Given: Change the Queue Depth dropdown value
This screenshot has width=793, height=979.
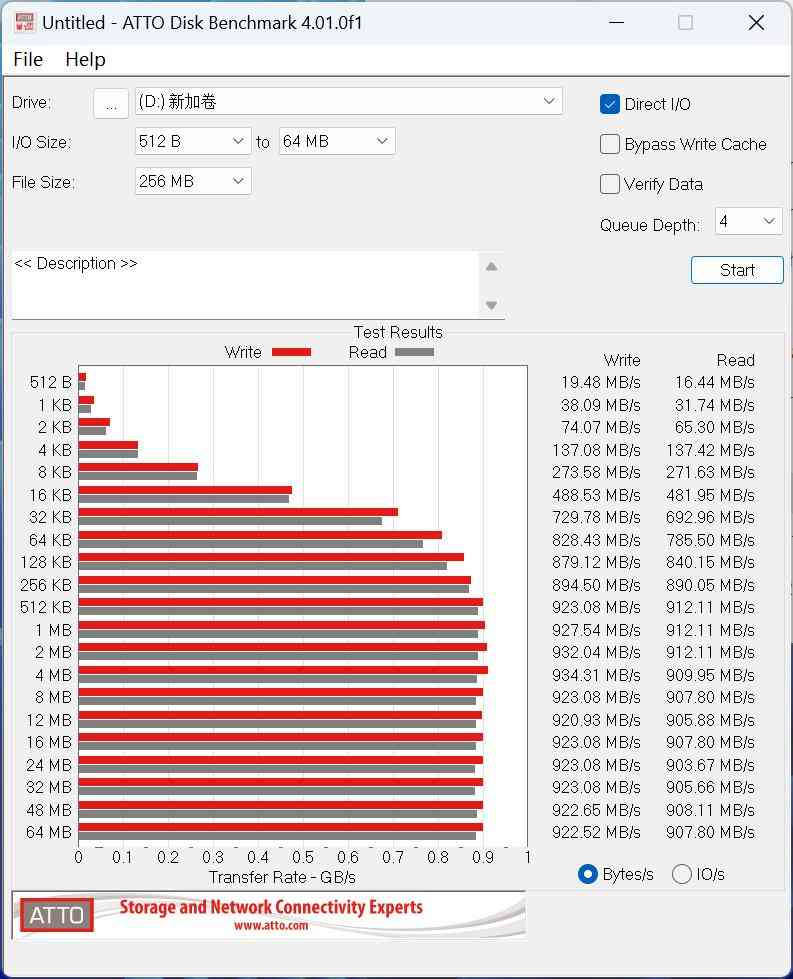Looking at the screenshot, I should click(x=748, y=222).
